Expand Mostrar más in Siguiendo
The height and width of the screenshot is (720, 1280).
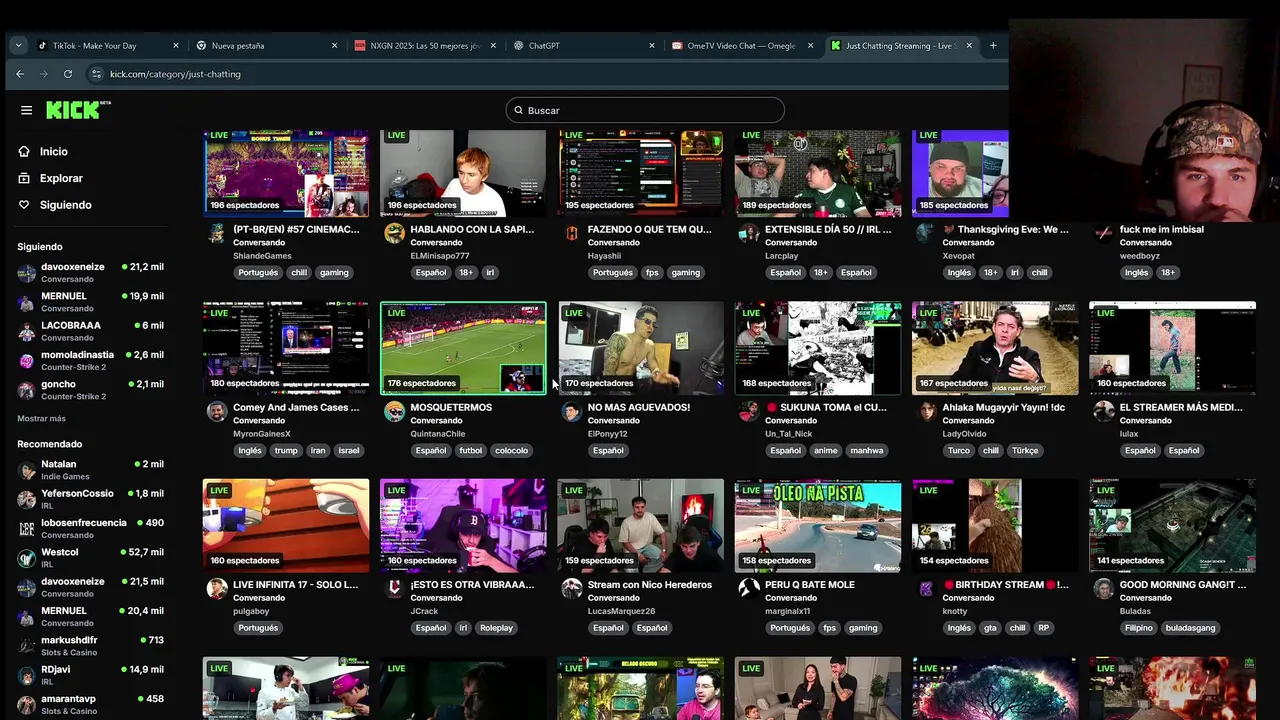pos(41,418)
